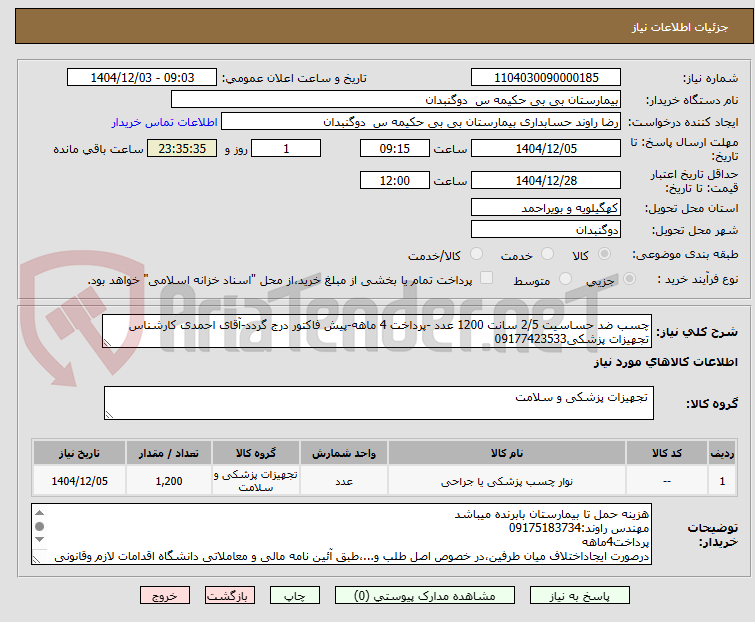Click the scrollbar thumb in buyer notes
The image size is (755, 622).
tap(40, 526)
